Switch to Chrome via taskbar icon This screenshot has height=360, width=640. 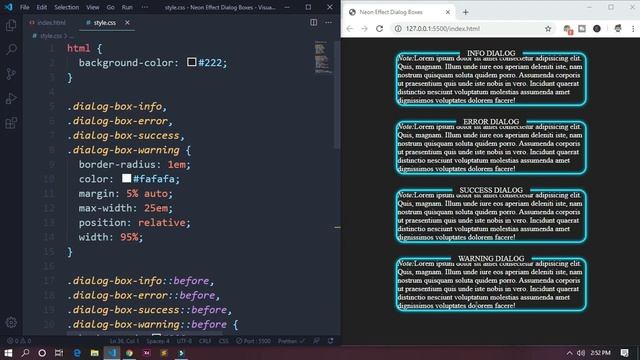[129, 353]
